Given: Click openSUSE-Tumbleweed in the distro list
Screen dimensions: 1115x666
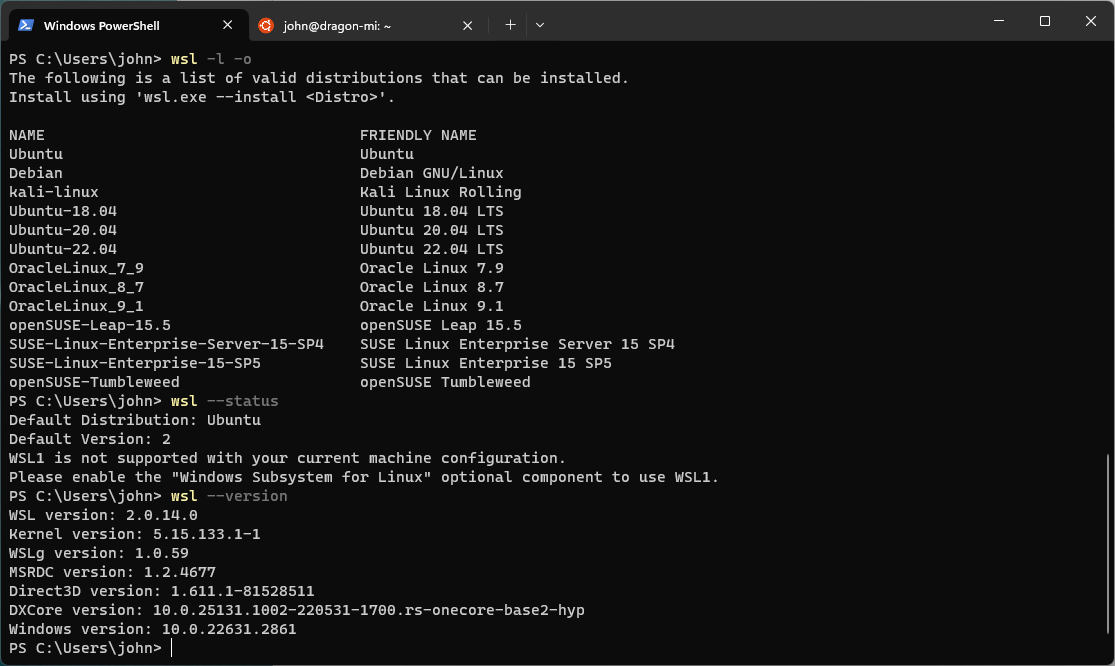Looking at the screenshot, I should (93, 381).
